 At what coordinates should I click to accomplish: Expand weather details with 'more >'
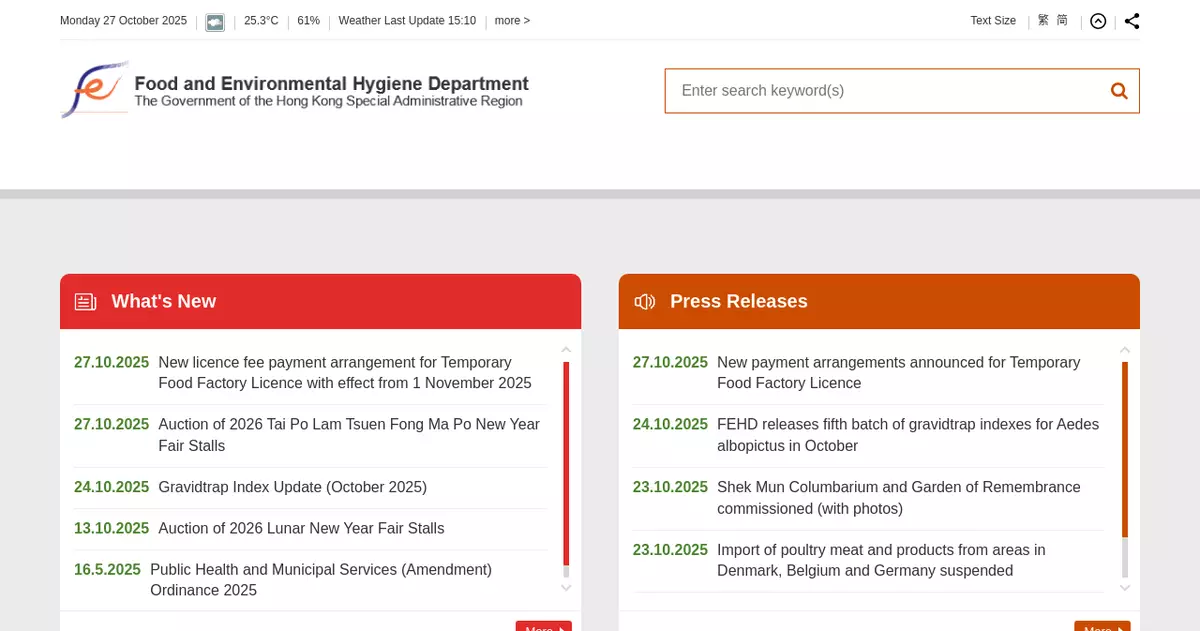pos(512,21)
